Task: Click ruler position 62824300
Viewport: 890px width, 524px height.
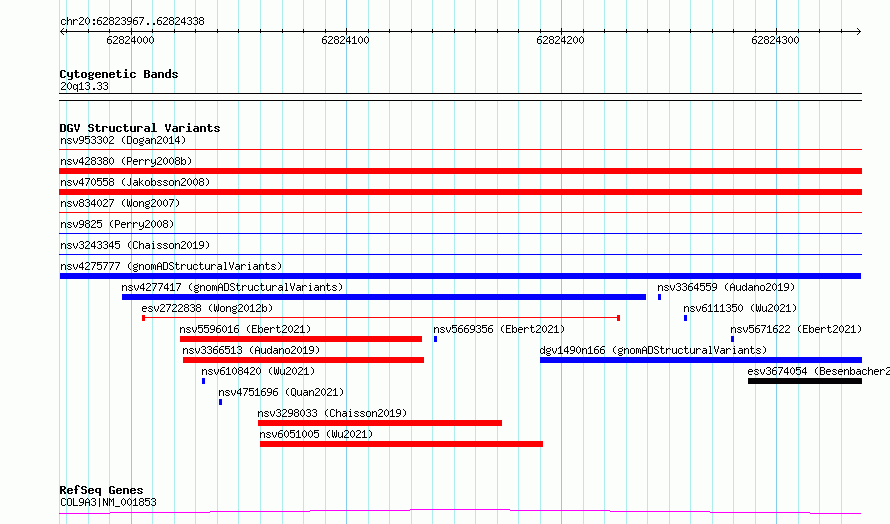Action: (775, 40)
